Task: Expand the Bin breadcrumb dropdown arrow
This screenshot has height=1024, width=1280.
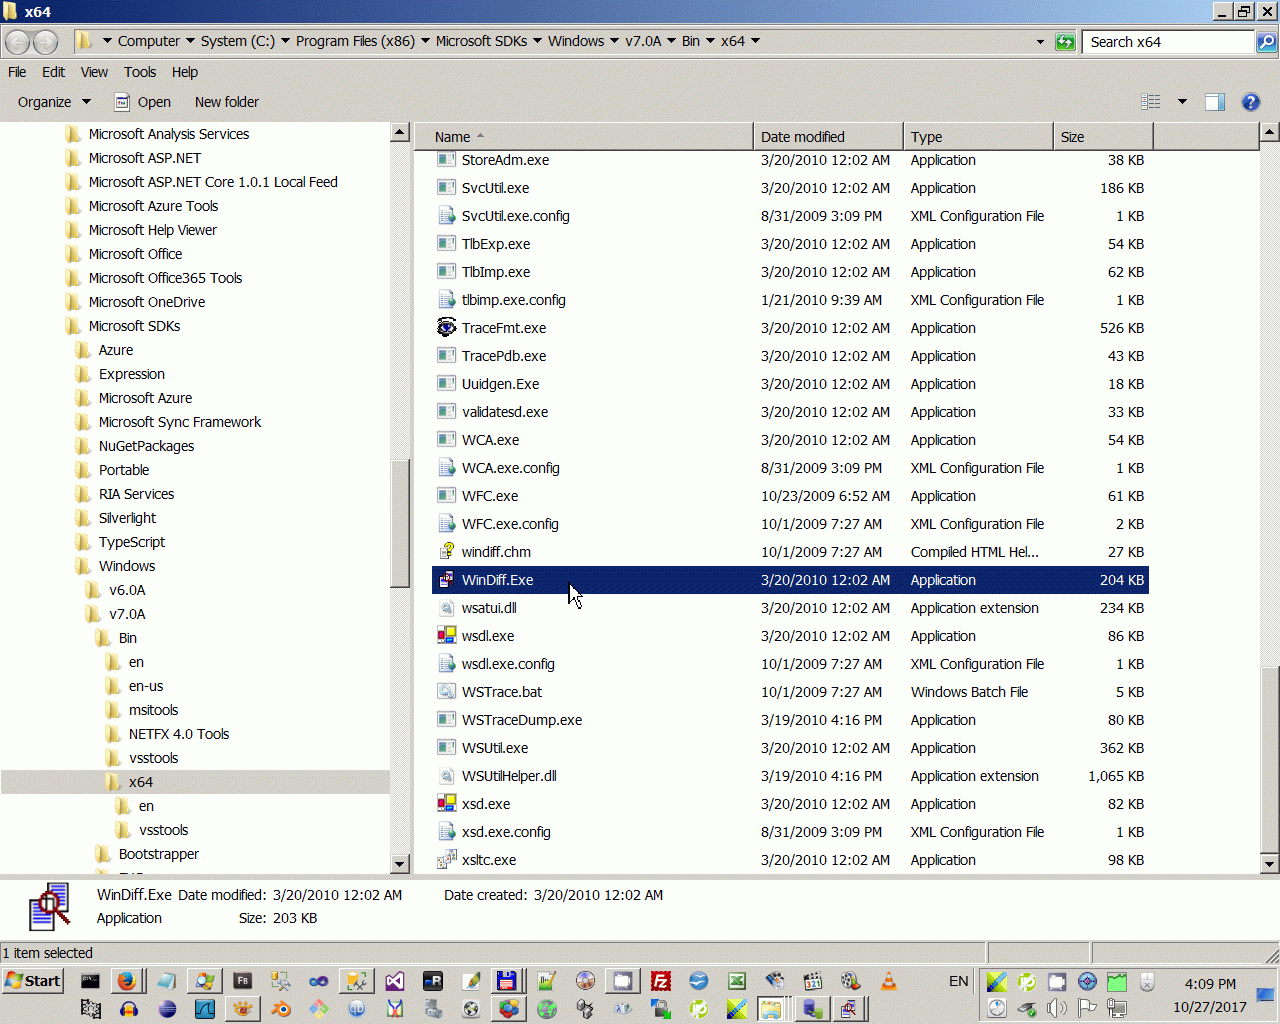Action: pos(710,41)
